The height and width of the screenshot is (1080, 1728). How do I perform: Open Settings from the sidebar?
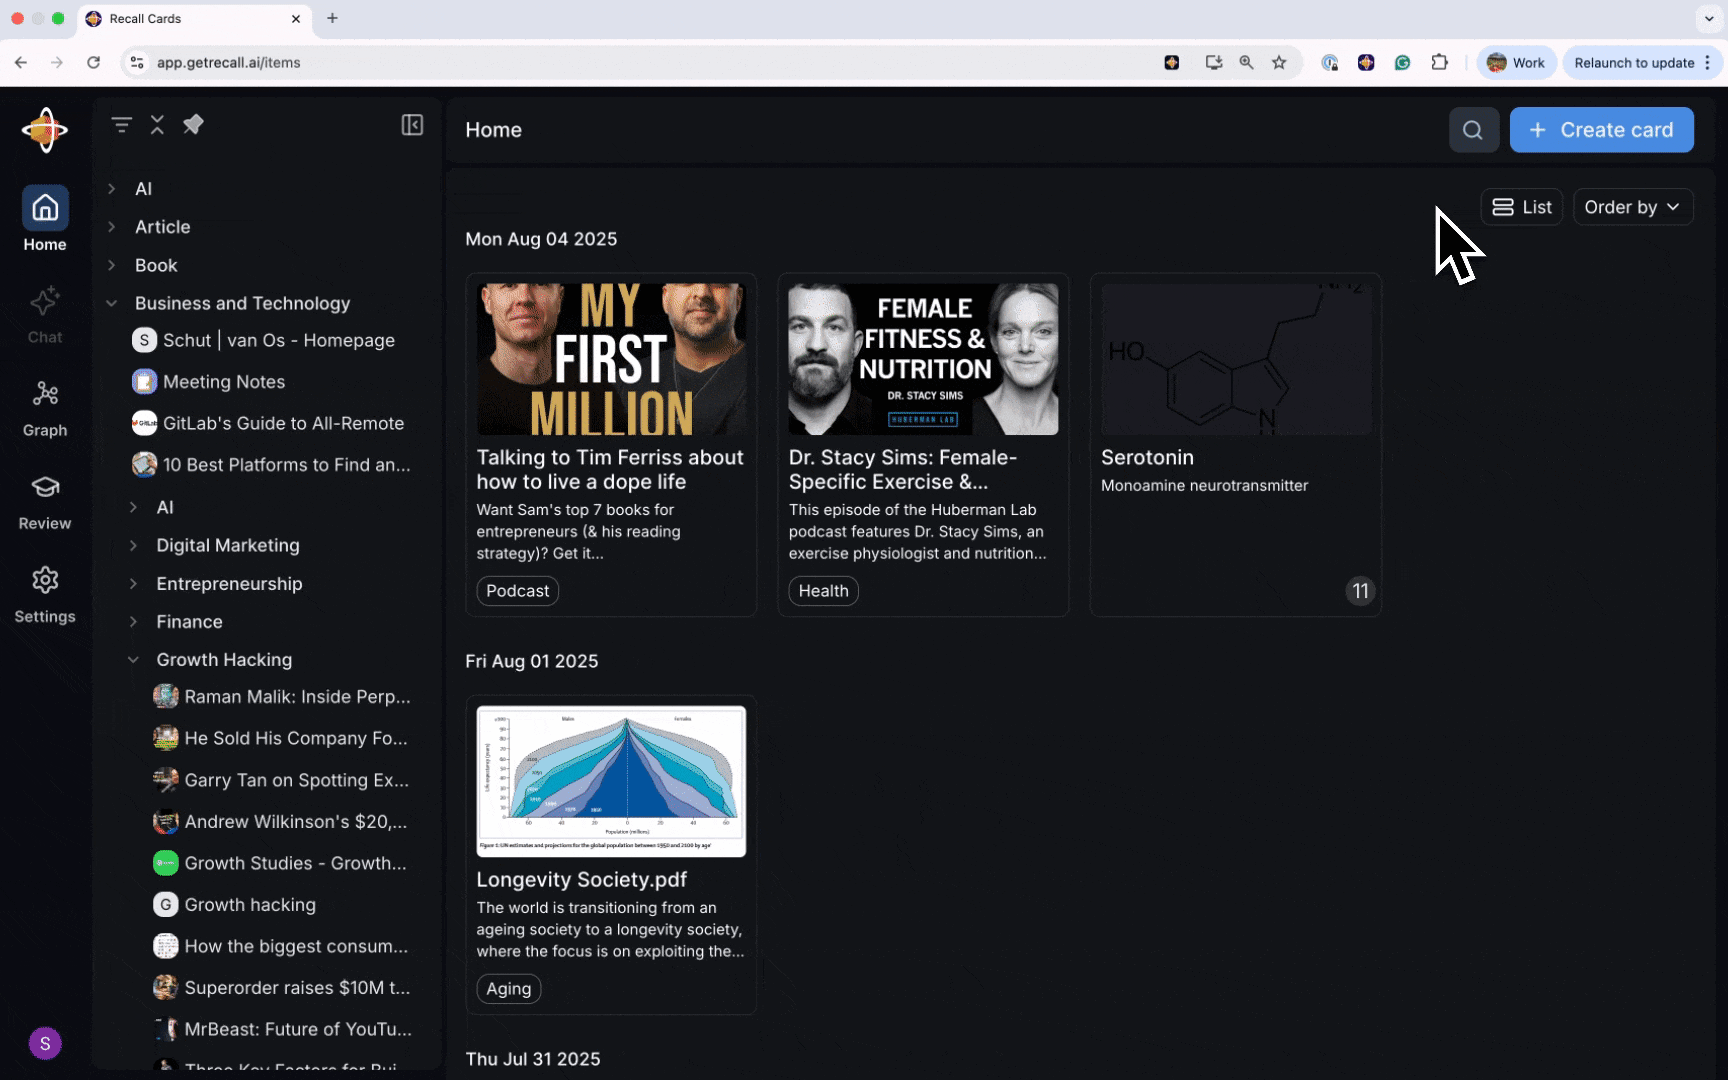pos(45,594)
